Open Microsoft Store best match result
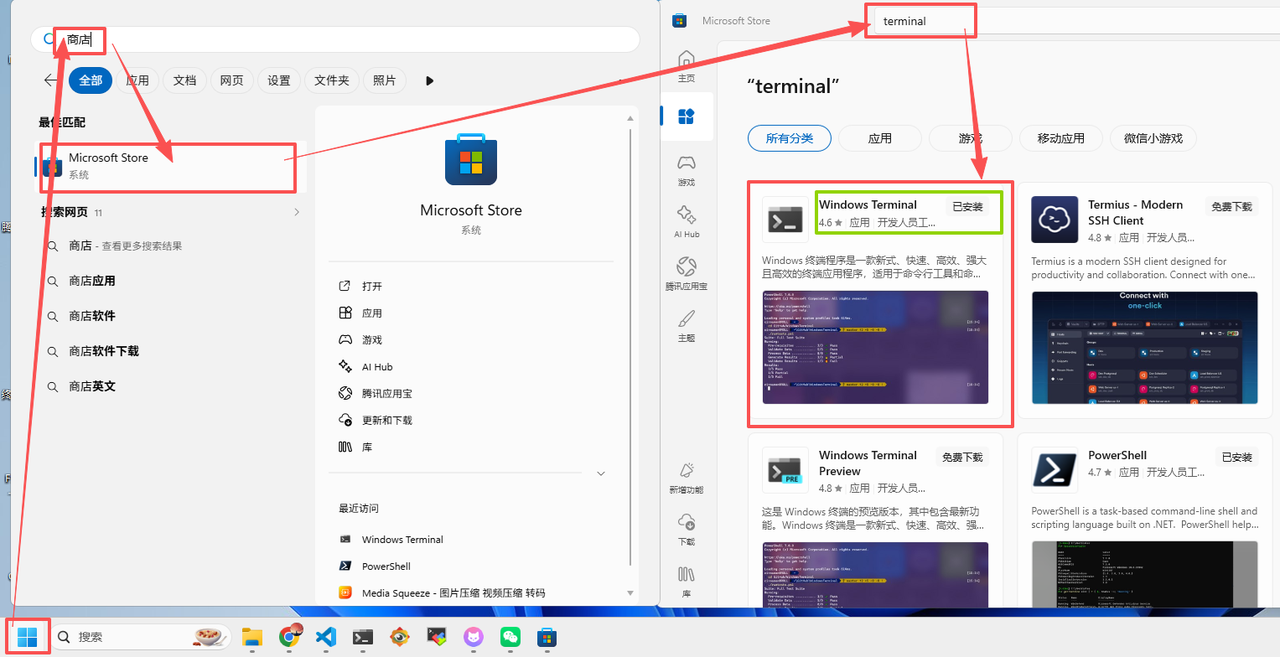 click(168, 166)
